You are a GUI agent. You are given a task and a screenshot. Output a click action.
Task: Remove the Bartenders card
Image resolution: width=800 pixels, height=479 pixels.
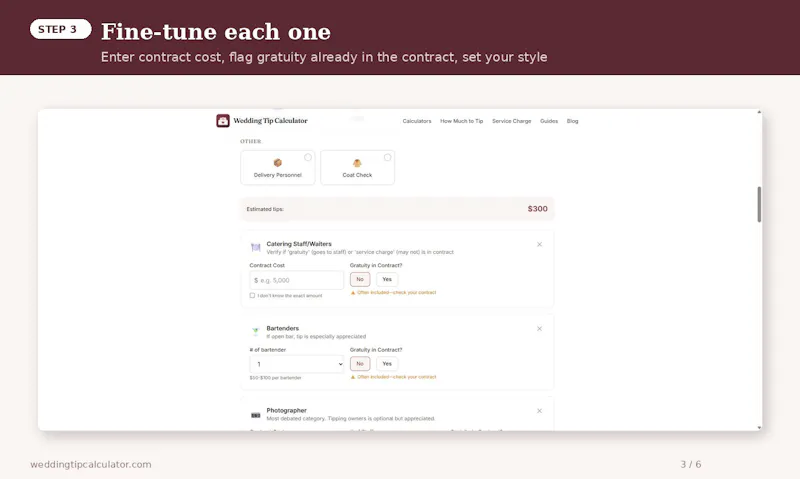pyautogui.click(x=539, y=329)
